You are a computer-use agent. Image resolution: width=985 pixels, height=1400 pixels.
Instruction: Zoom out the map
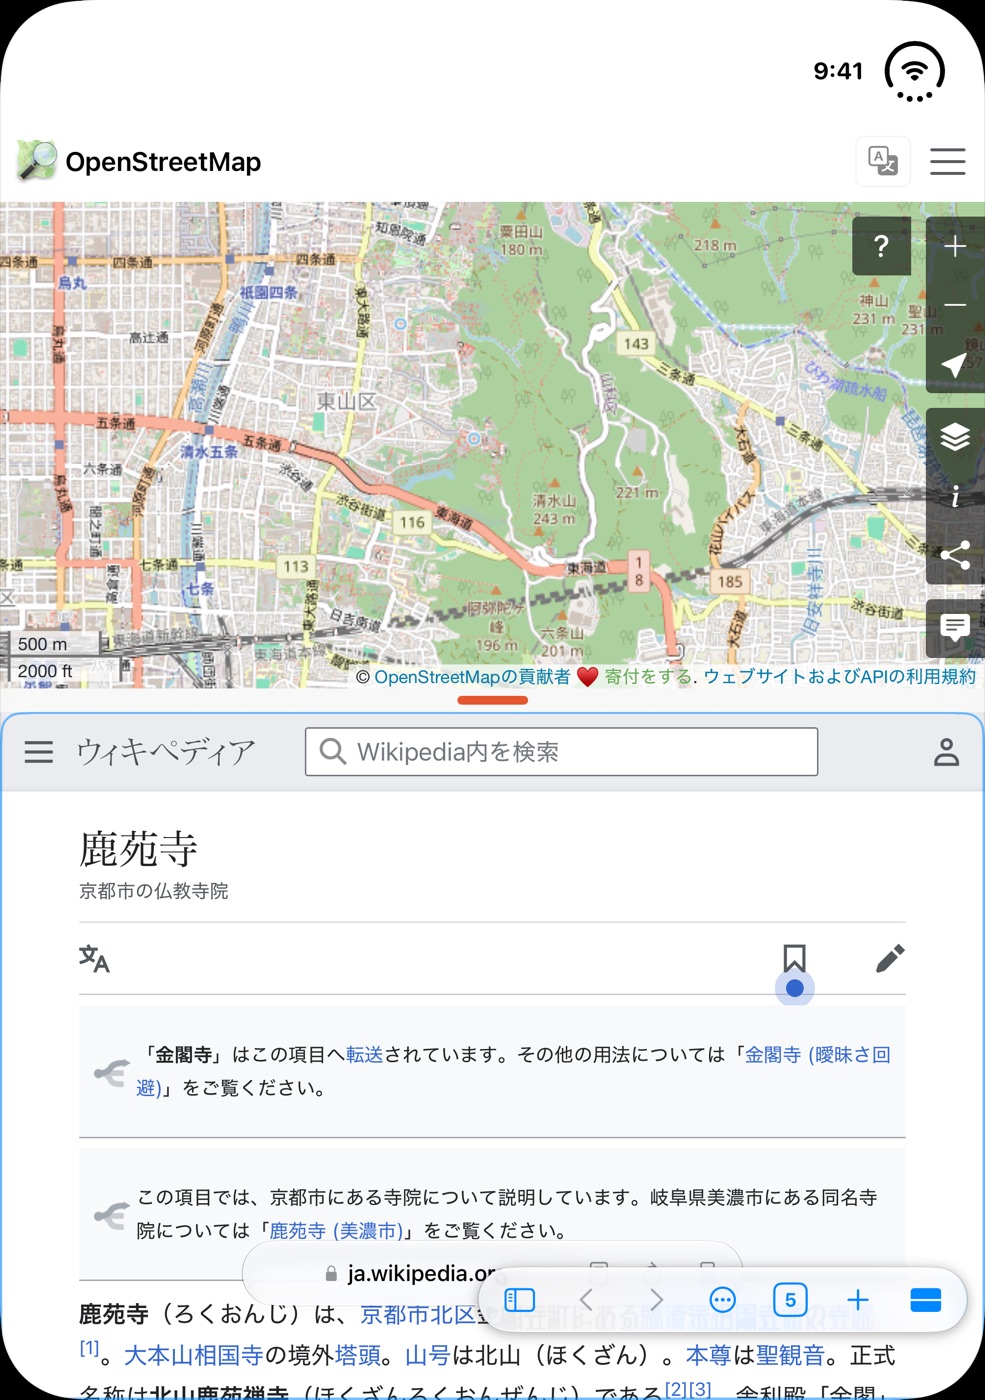click(x=955, y=305)
